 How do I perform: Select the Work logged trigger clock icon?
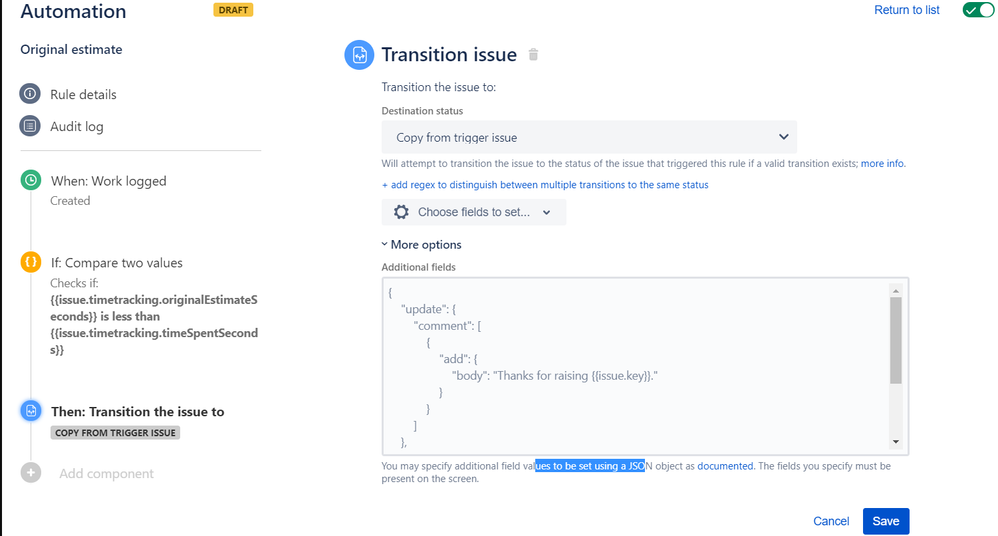click(x=31, y=180)
